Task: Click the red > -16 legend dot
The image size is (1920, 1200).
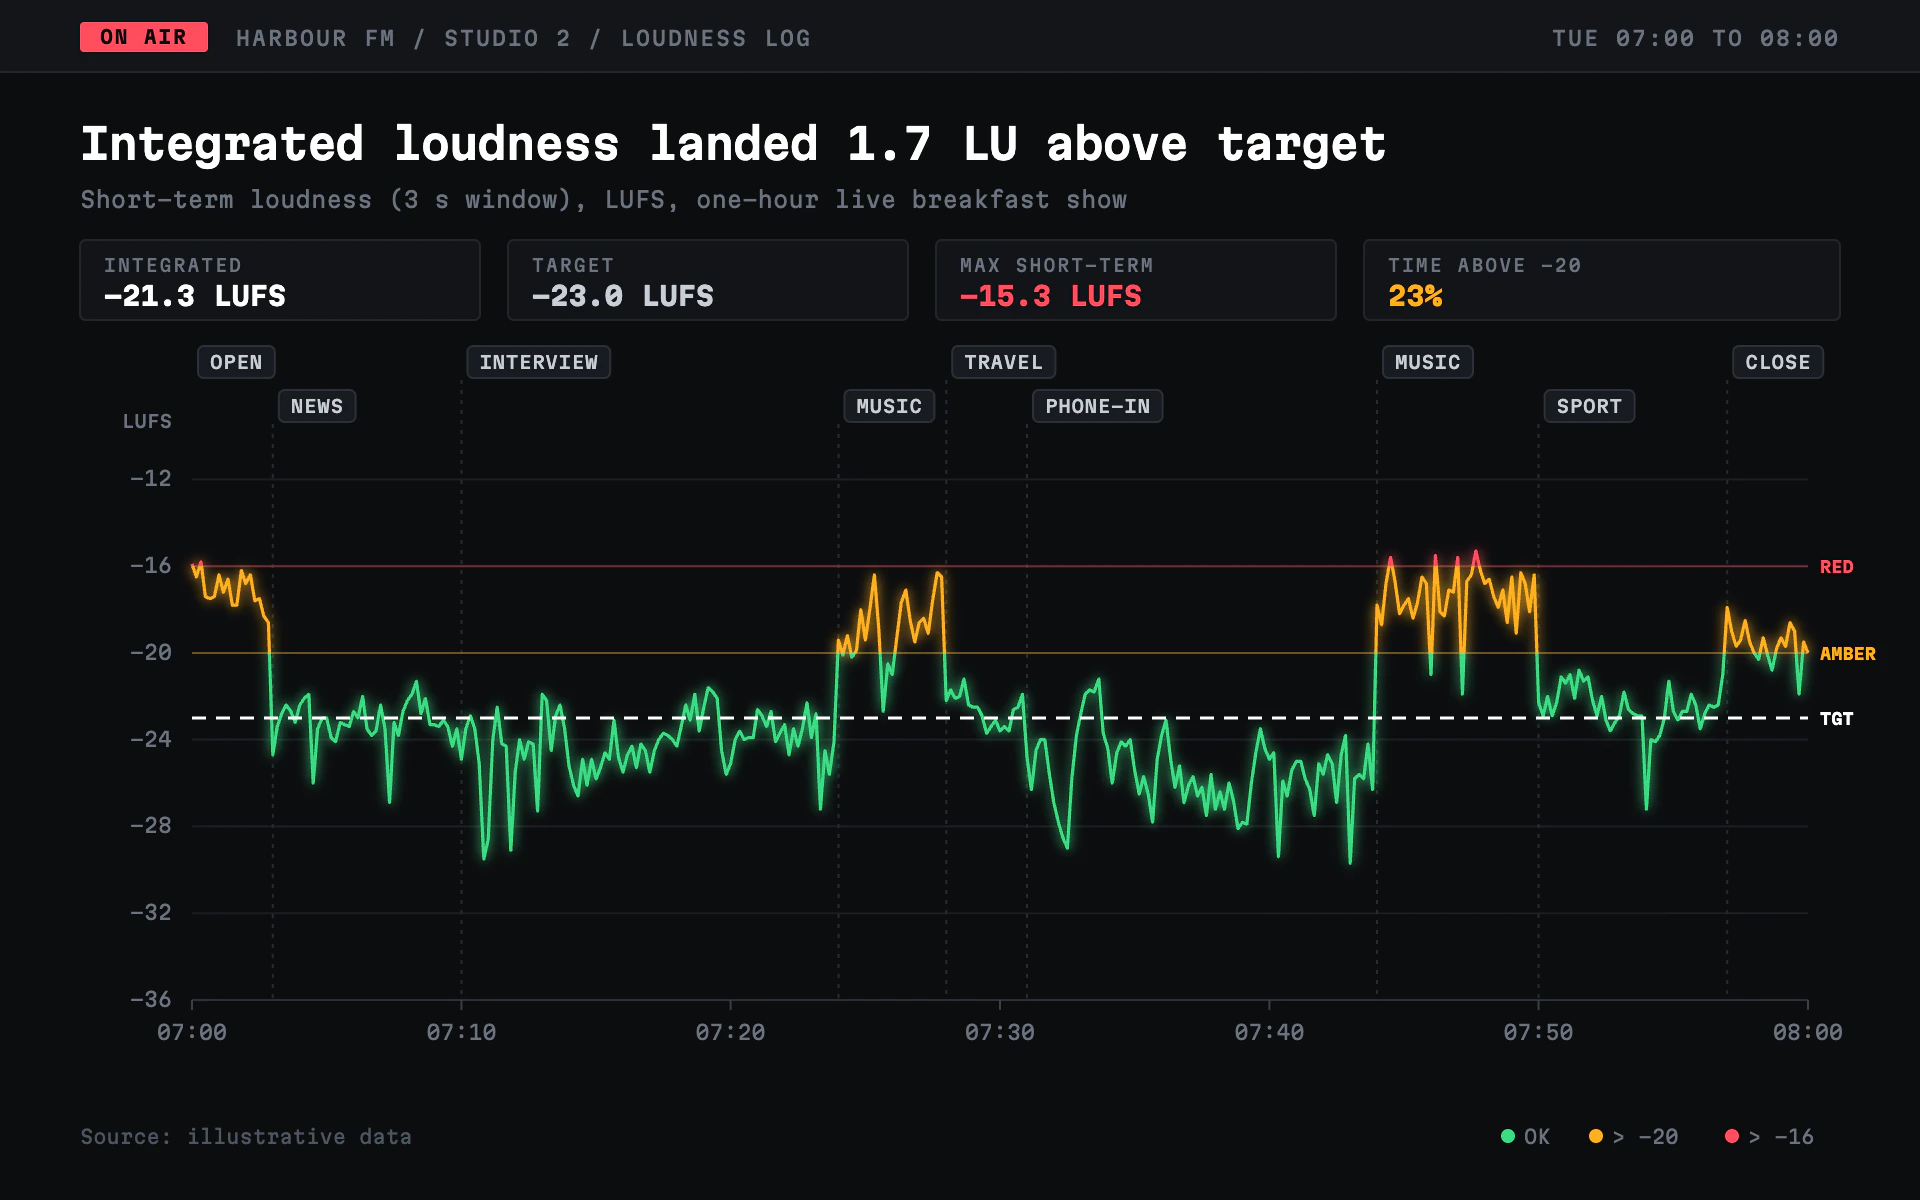Action: click(1732, 1136)
